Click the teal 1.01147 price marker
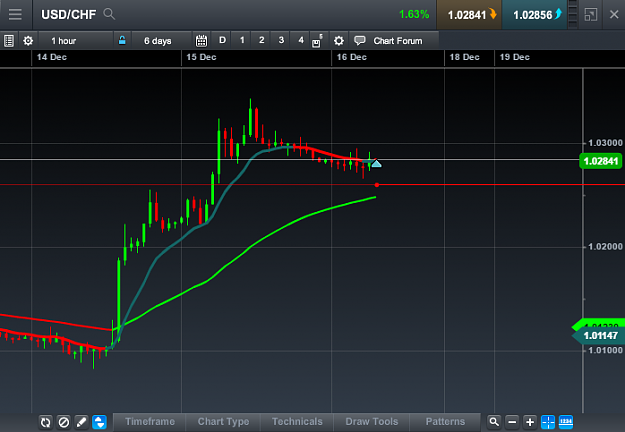The width and height of the screenshot is (625, 432). coord(598,336)
